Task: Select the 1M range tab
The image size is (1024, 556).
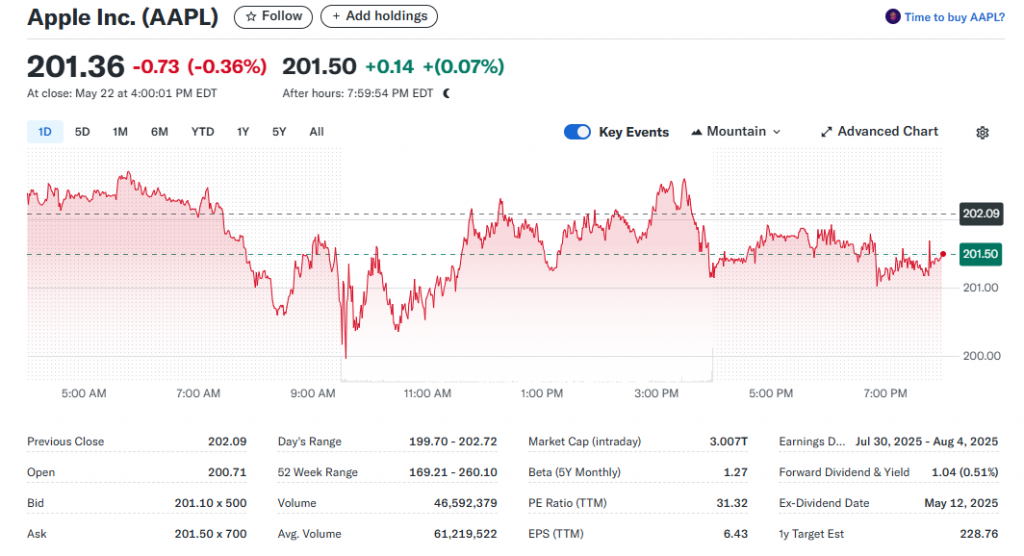Action: pos(120,132)
